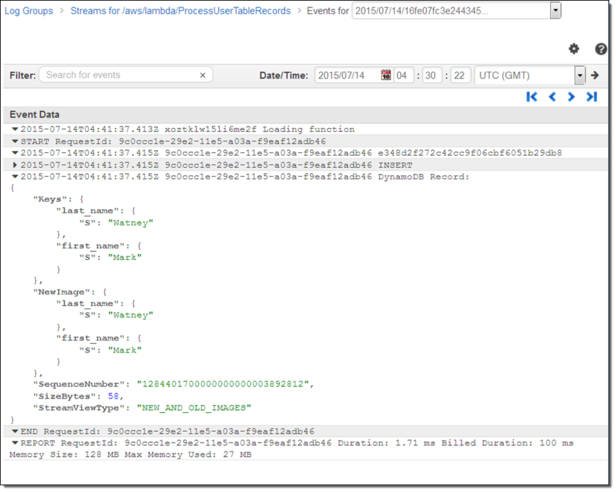Click the "NewImage" JSON key
616x492 pixels.
click(62, 292)
